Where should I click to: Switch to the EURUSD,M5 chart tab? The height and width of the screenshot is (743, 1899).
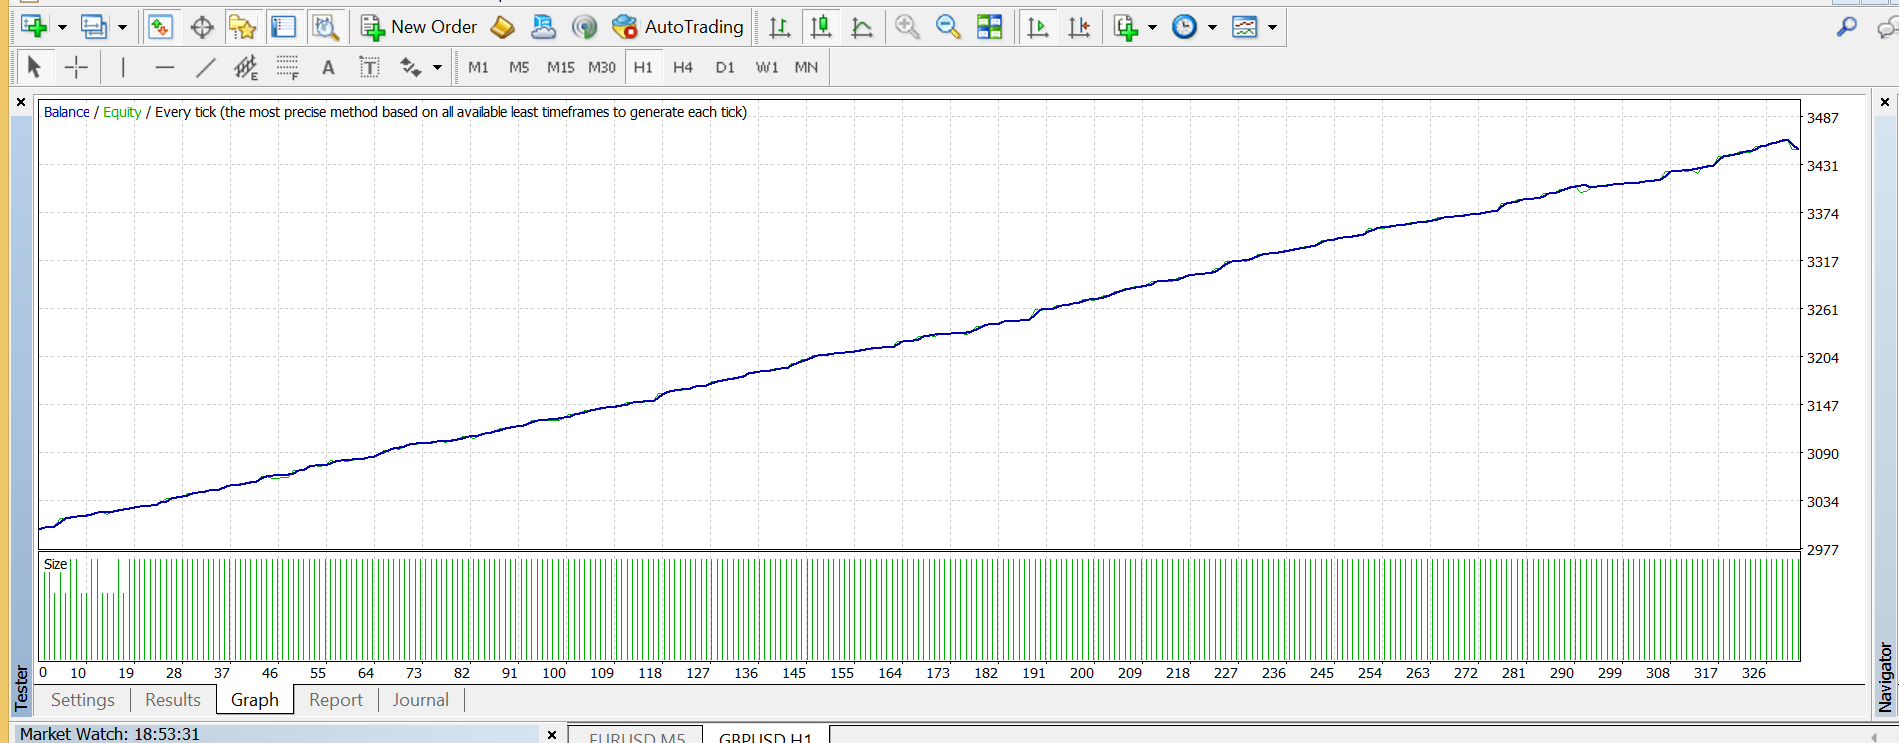(637, 737)
